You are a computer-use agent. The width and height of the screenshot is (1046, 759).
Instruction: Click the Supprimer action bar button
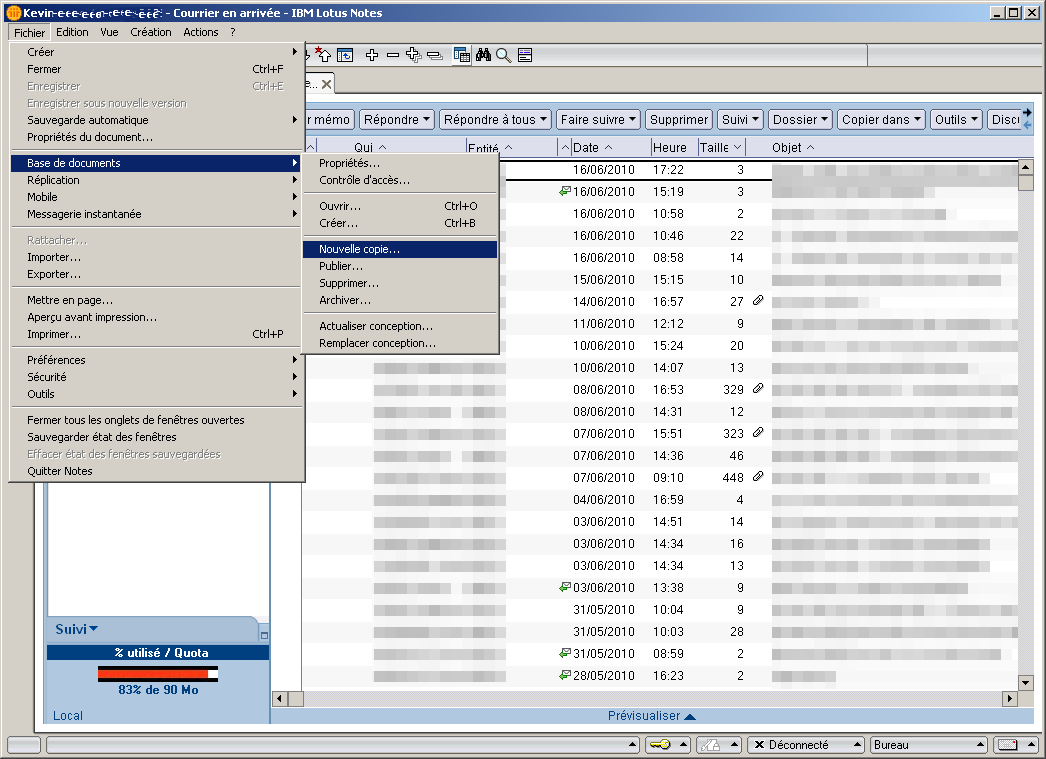[679, 119]
